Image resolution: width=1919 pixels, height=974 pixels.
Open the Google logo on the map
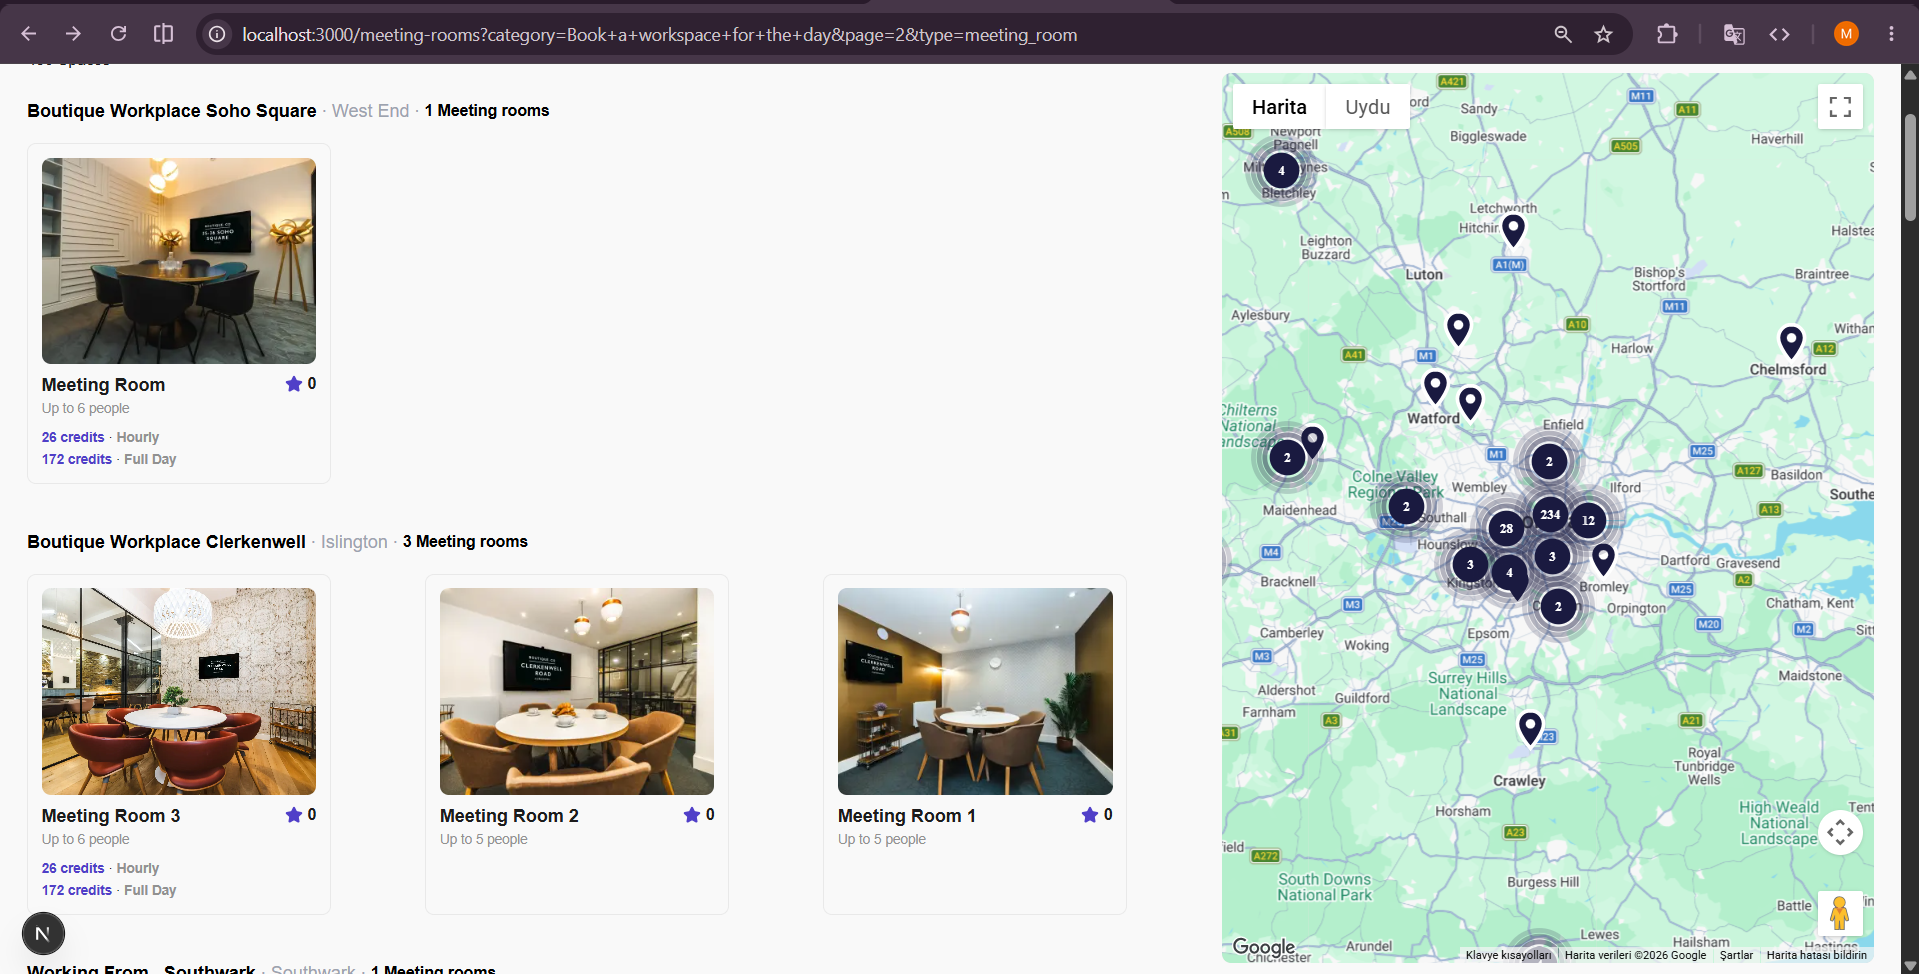coord(1264,947)
